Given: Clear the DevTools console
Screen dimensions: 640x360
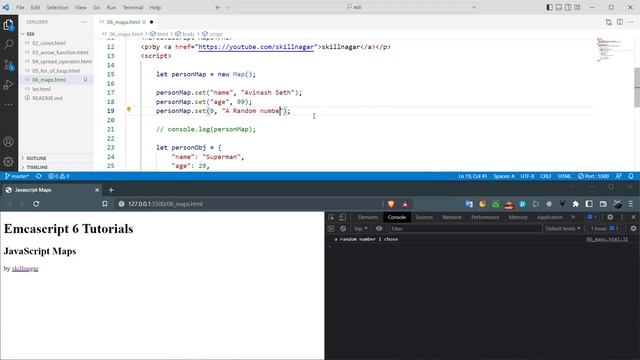Looking at the screenshot, I should [x=343, y=229].
